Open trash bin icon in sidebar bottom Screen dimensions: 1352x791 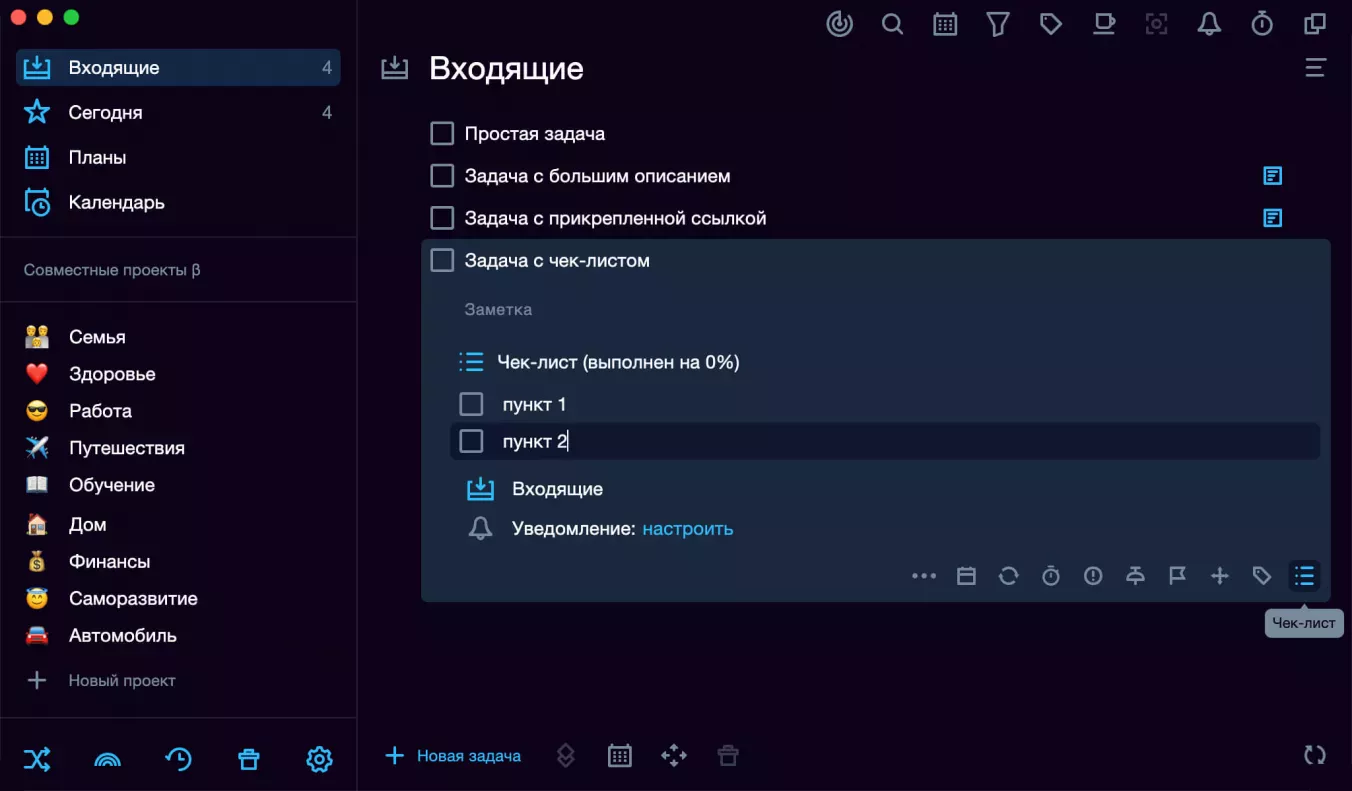(248, 759)
